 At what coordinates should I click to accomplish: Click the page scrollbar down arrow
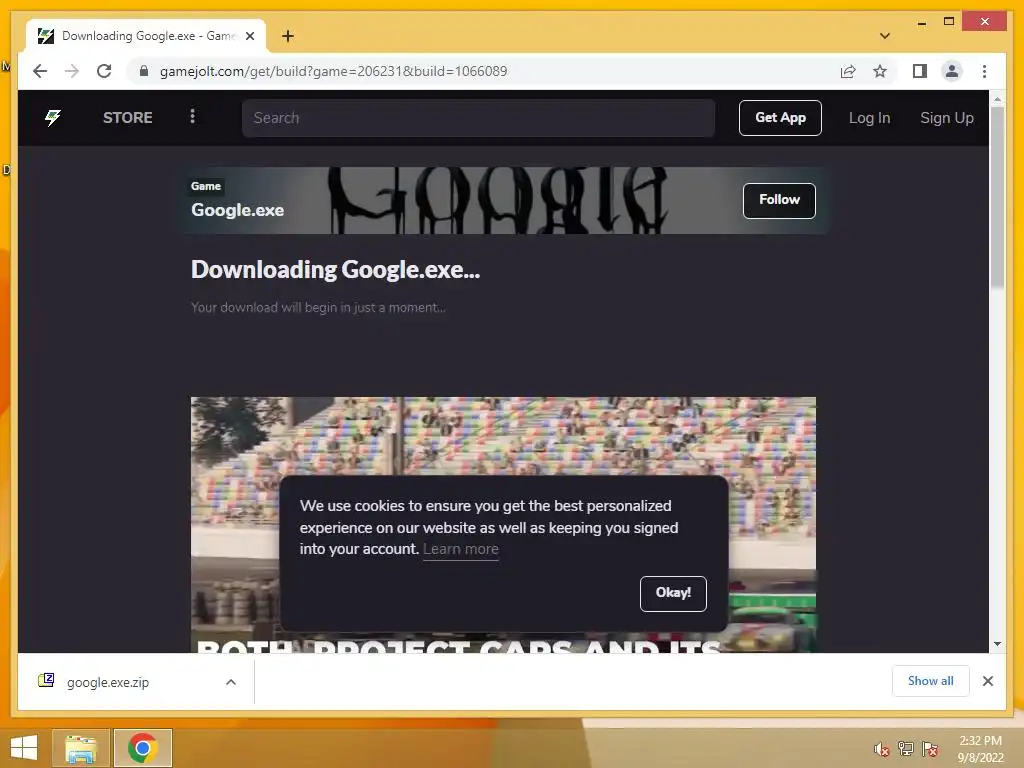997,644
